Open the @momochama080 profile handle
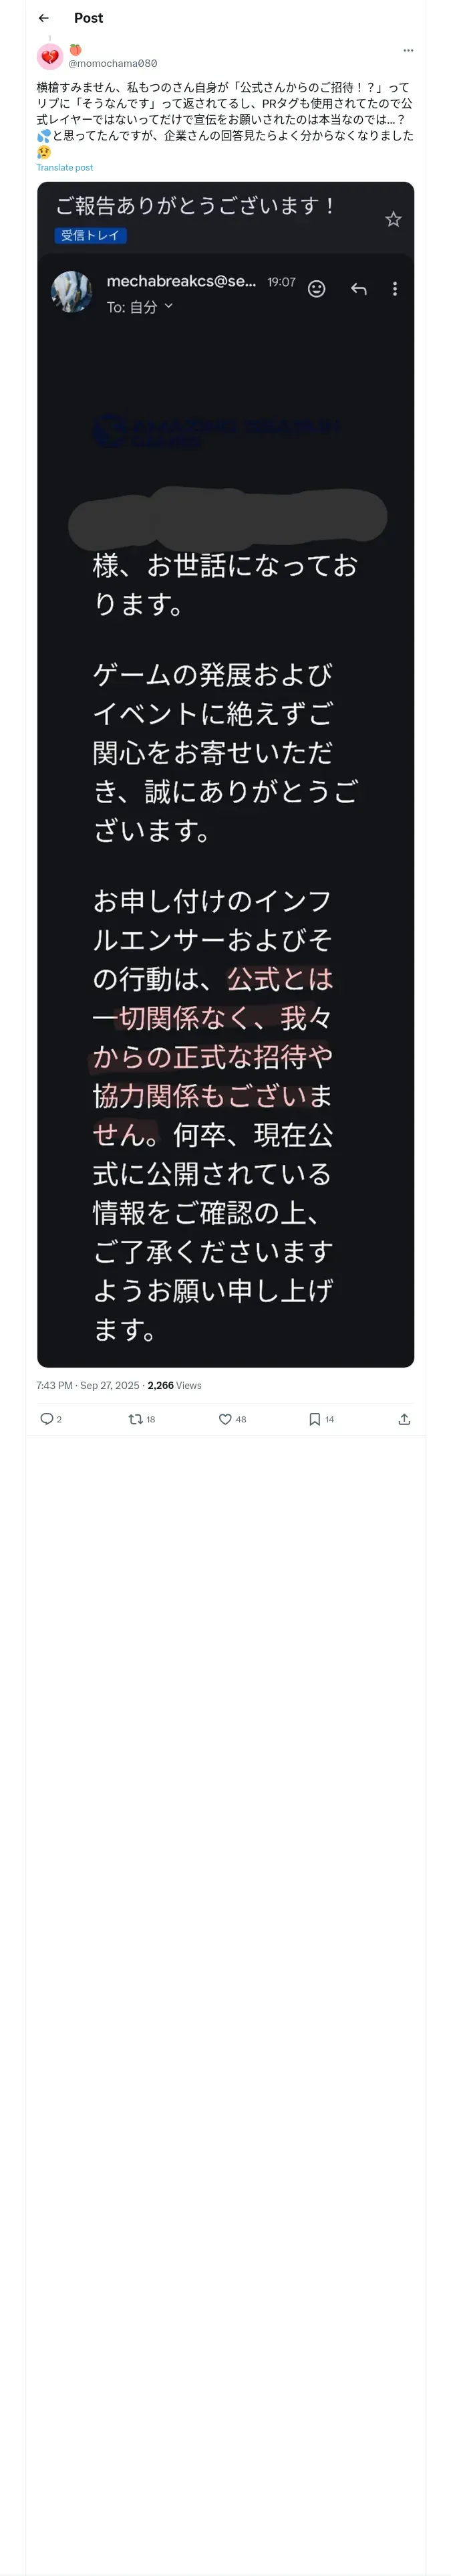This screenshot has height=2576, width=451. [113, 63]
